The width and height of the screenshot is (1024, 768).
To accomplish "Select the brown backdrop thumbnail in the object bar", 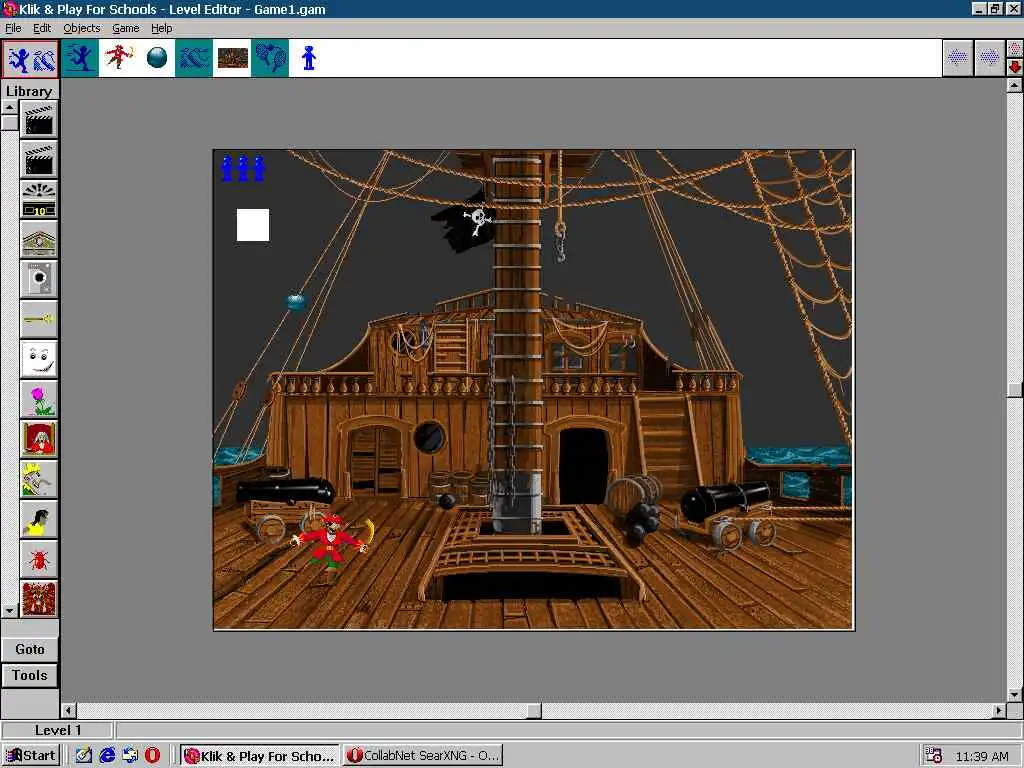I will tap(232, 58).
